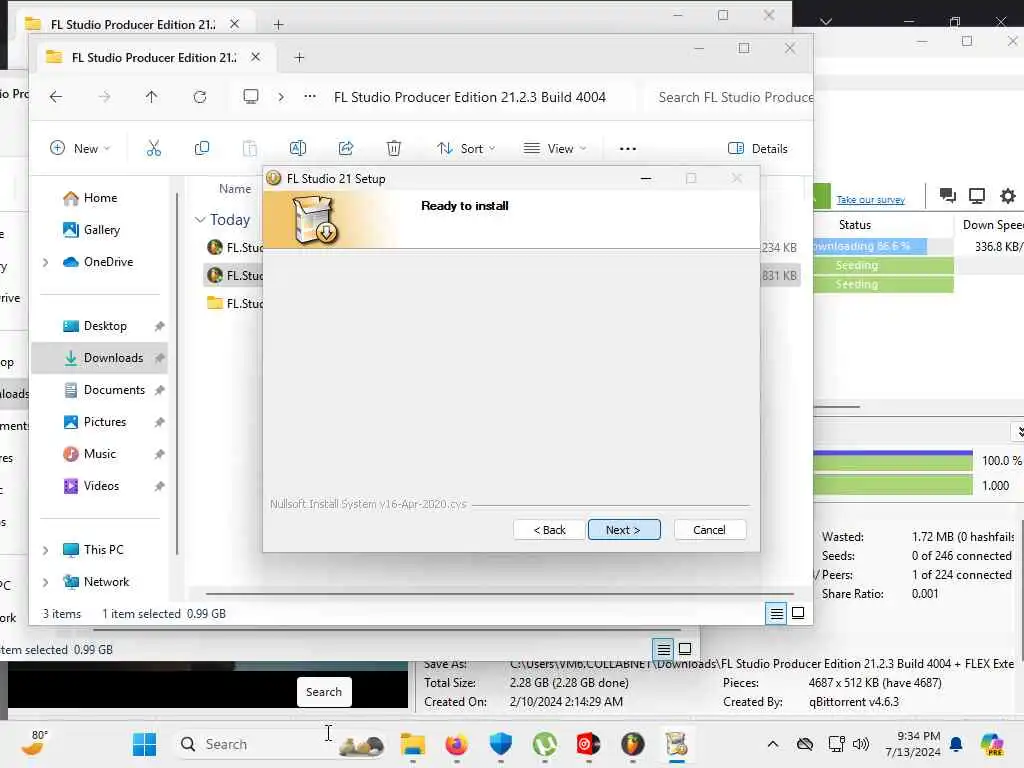Add a new tab in front Explorer window
1024x768 pixels.
point(299,57)
